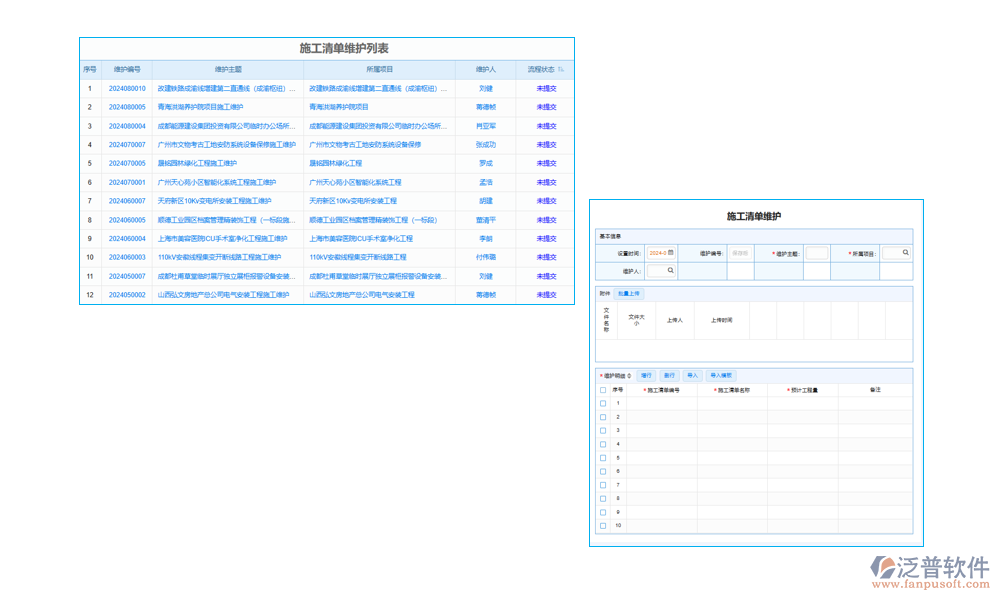Click inside the 维护主题 input field
The height and width of the screenshot is (600, 1000).
[816, 253]
